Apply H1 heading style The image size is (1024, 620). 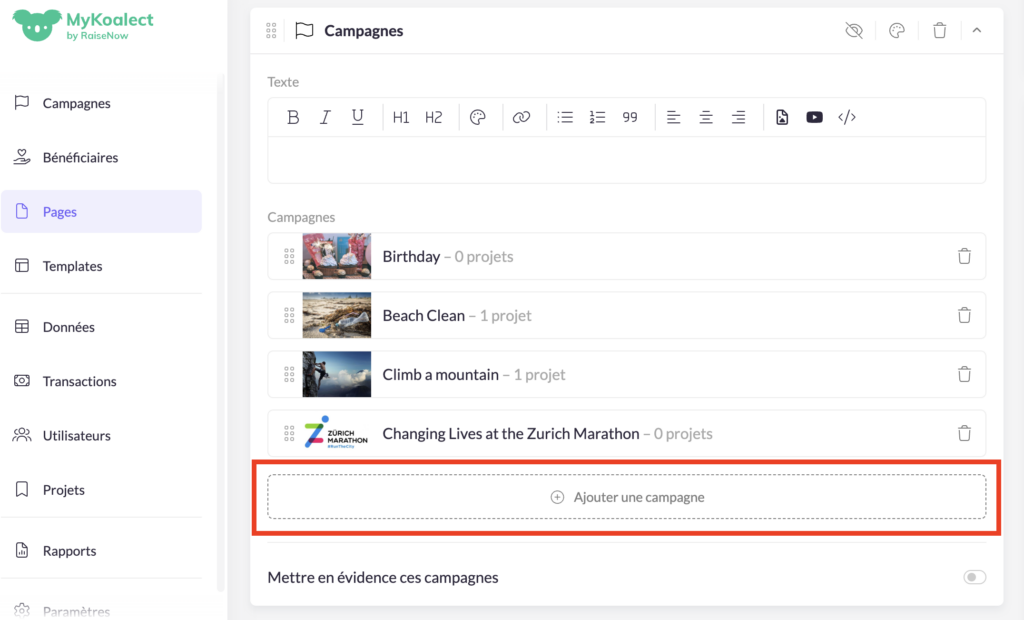tap(401, 117)
